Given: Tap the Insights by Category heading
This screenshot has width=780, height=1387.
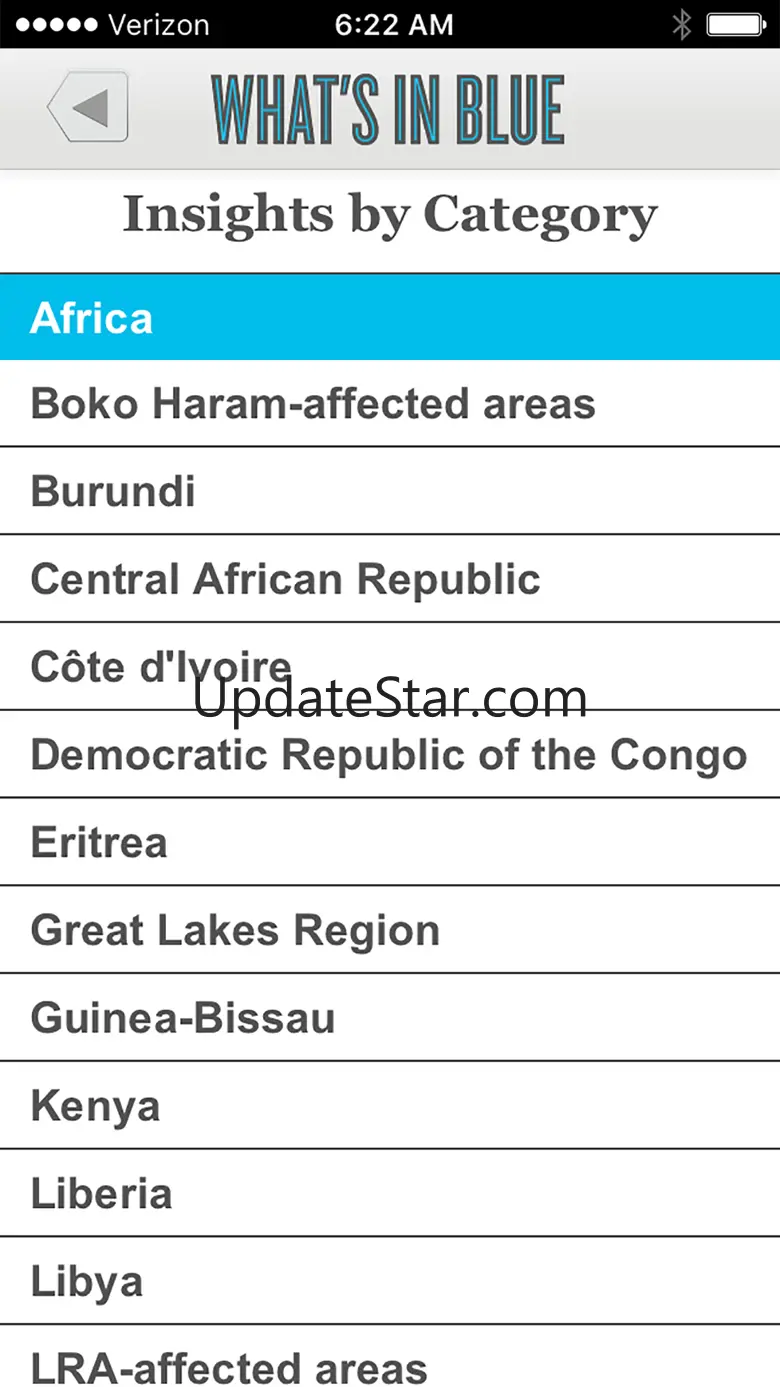Looking at the screenshot, I should [390, 214].
